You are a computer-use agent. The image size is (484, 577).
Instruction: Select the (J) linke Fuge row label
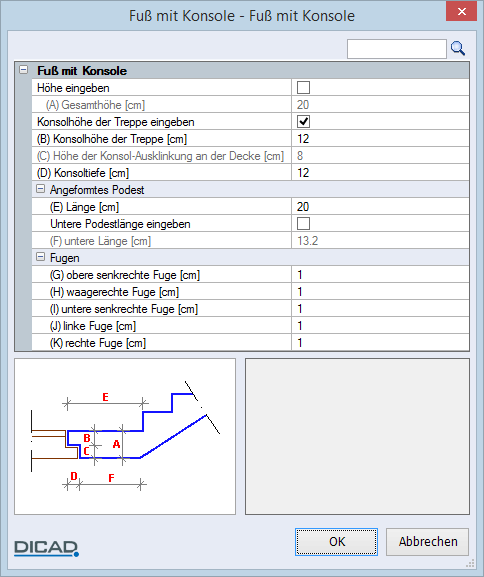(x=93, y=326)
